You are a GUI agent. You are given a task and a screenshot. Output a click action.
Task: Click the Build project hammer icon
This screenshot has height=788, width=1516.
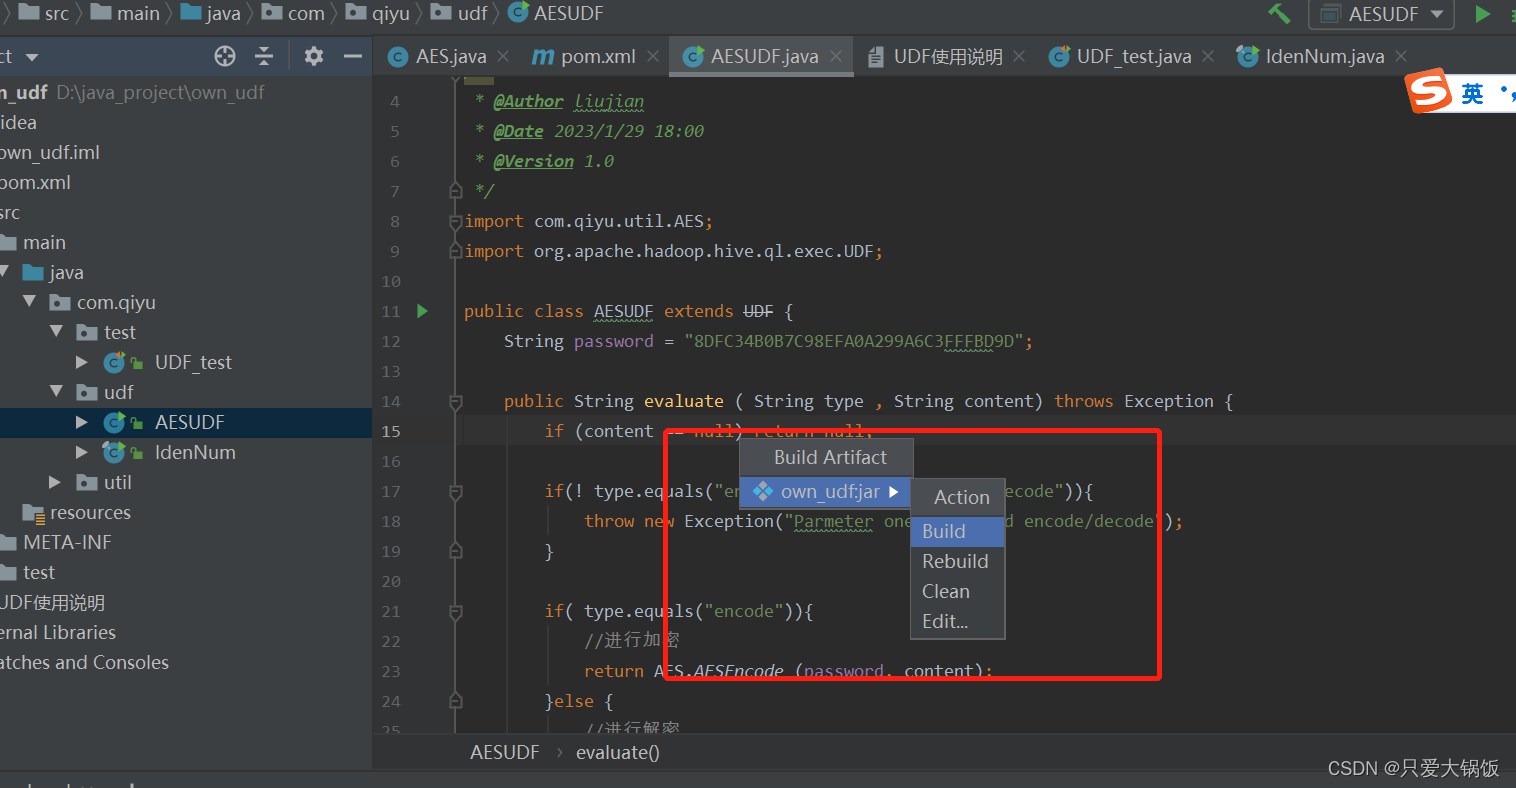pyautogui.click(x=1279, y=14)
